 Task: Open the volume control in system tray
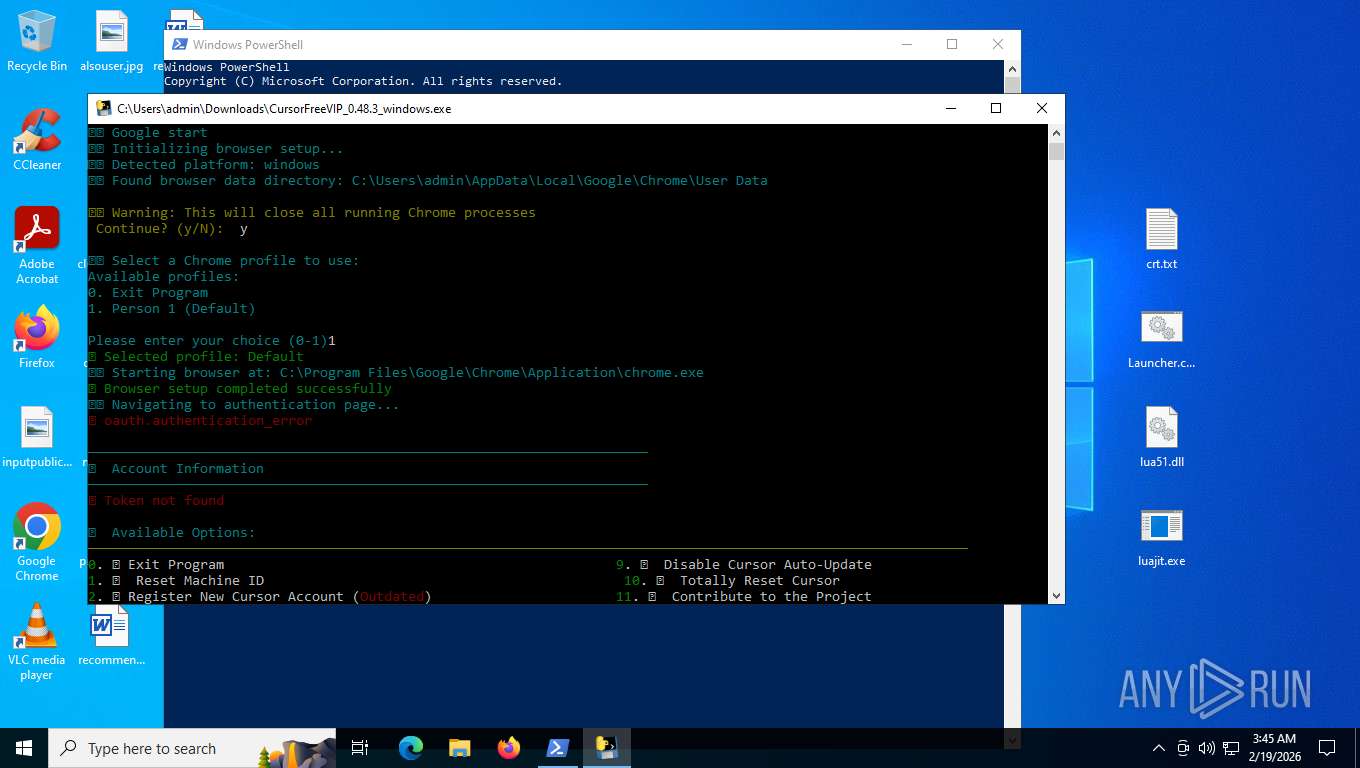tap(1206, 748)
